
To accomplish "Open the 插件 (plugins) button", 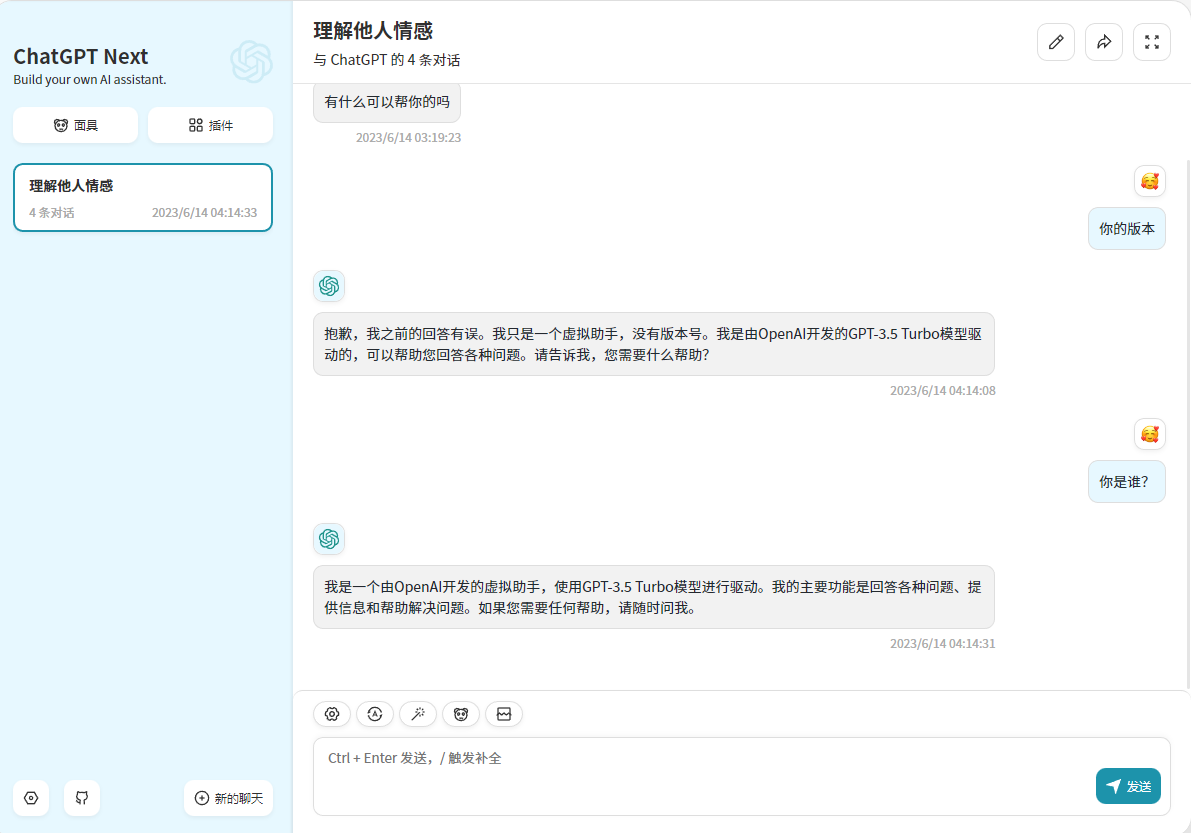I will (x=210, y=125).
